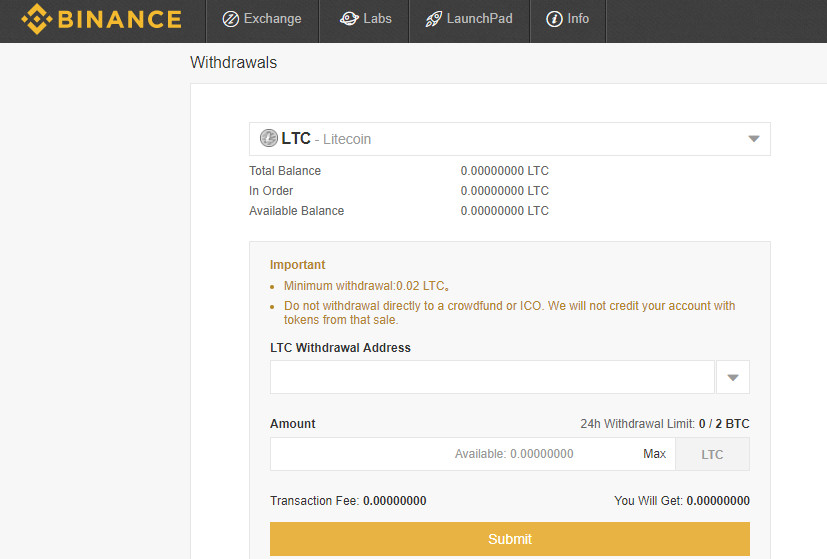
Task: Click the crowdfund or ICO warning text
Action: tap(509, 313)
